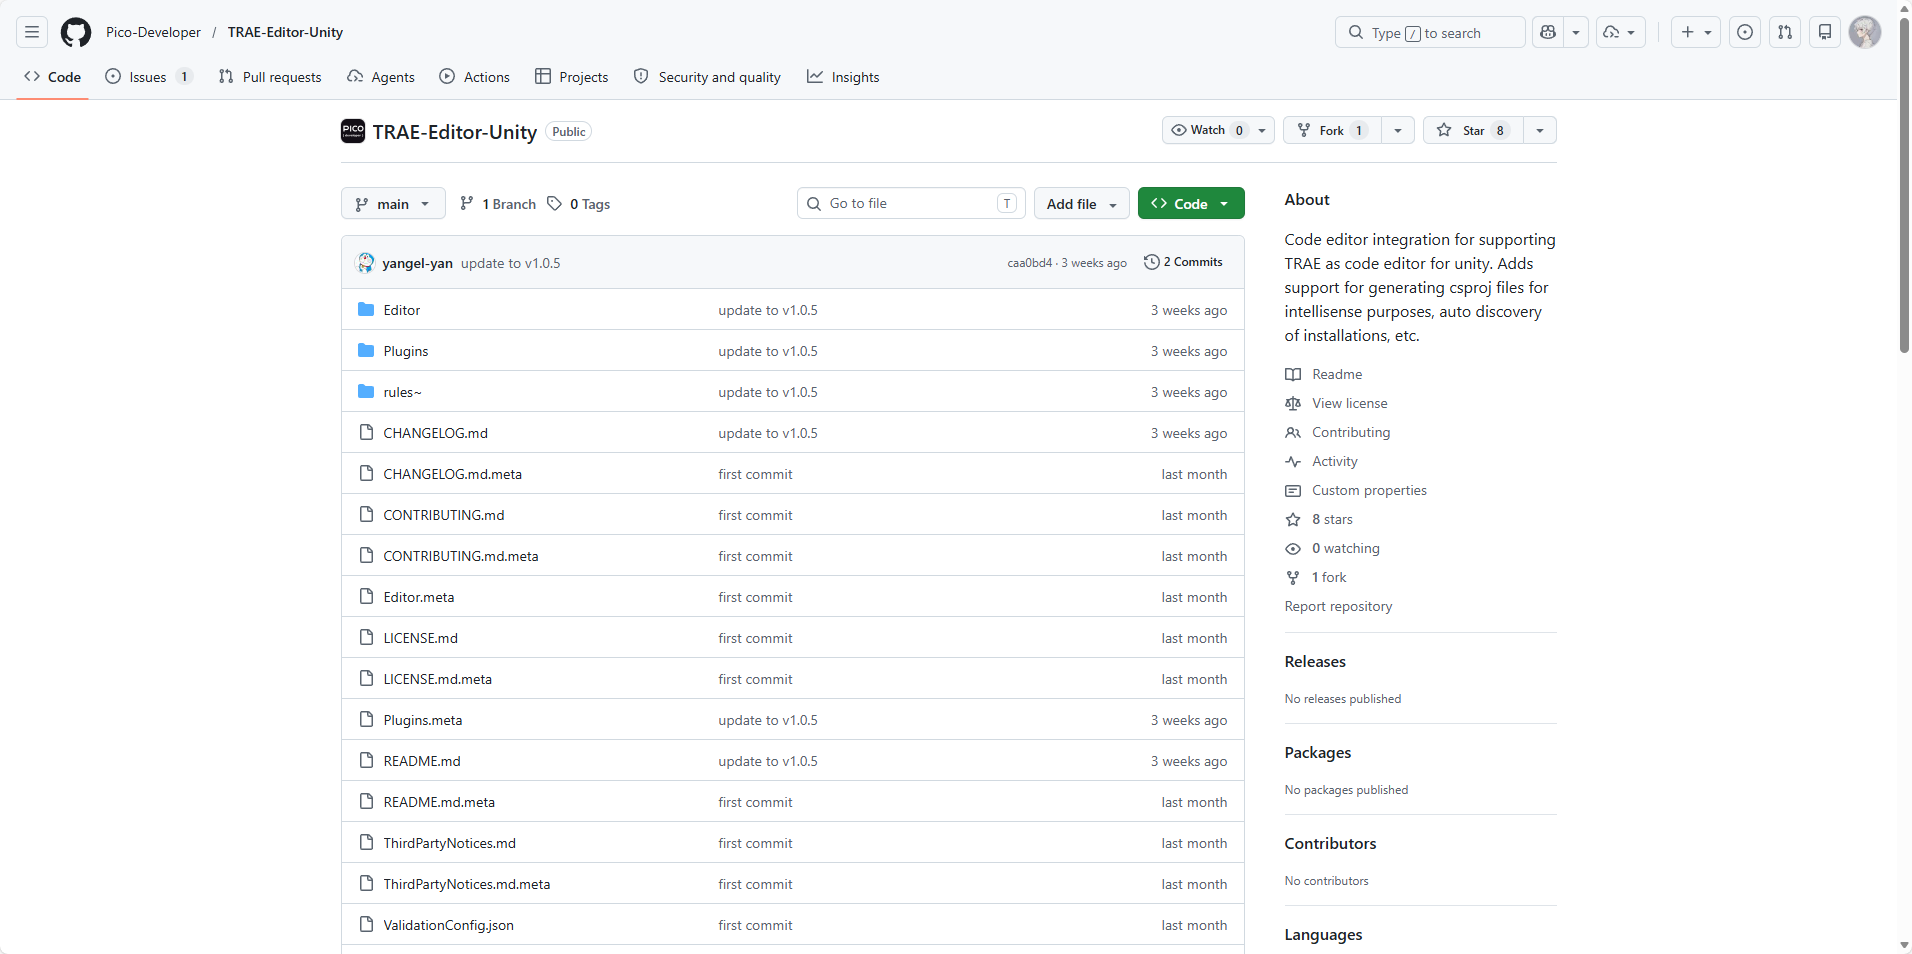
Task: Open the Create new plus dropdown
Action: click(x=1696, y=32)
